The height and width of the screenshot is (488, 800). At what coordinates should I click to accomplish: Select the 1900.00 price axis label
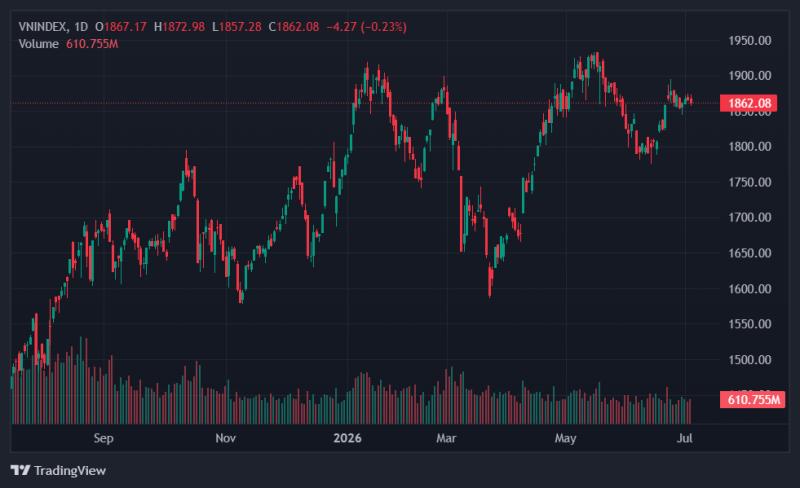coord(749,76)
